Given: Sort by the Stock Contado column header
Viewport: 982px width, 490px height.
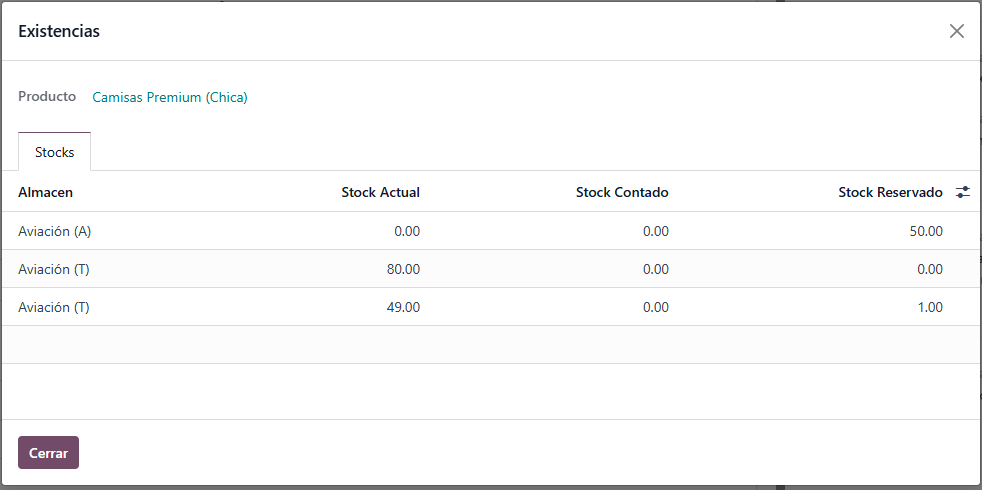Looking at the screenshot, I should (622, 192).
